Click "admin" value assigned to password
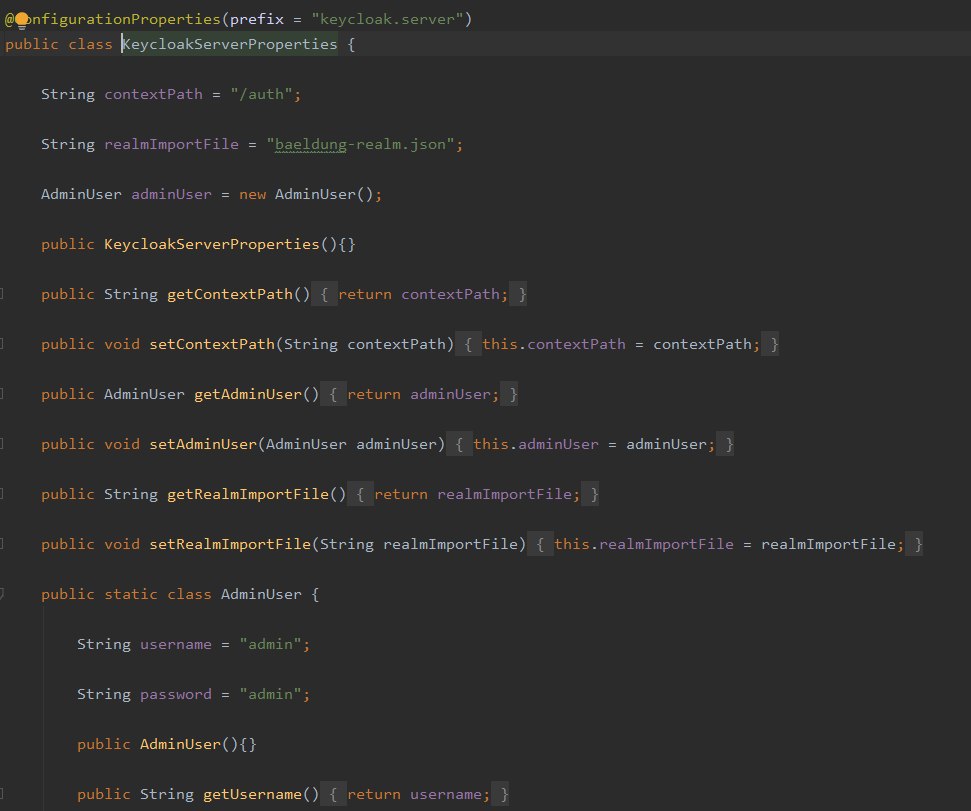 pos(271,695)
